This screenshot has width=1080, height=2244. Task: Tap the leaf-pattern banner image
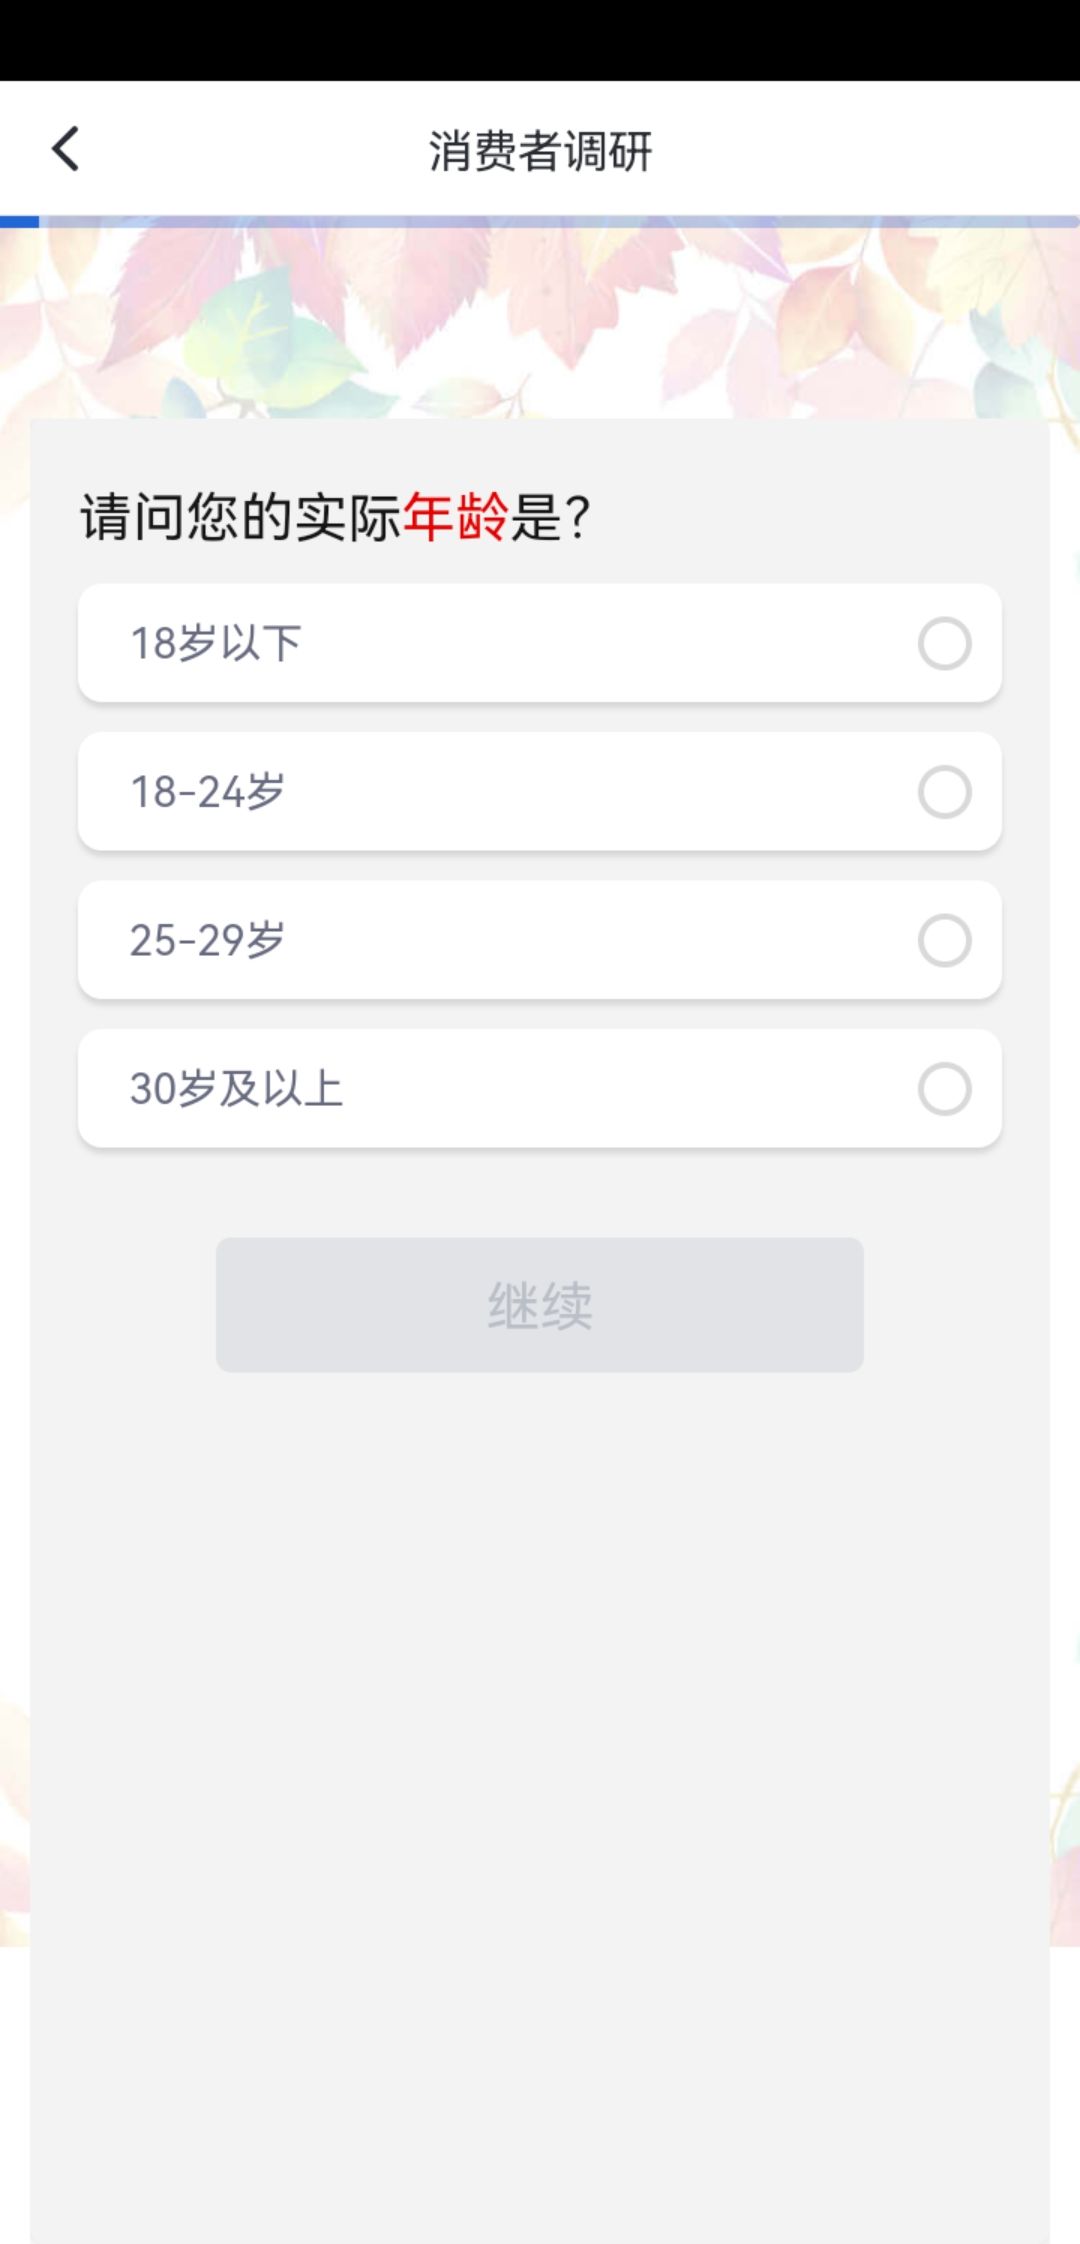tap(540, 320)
